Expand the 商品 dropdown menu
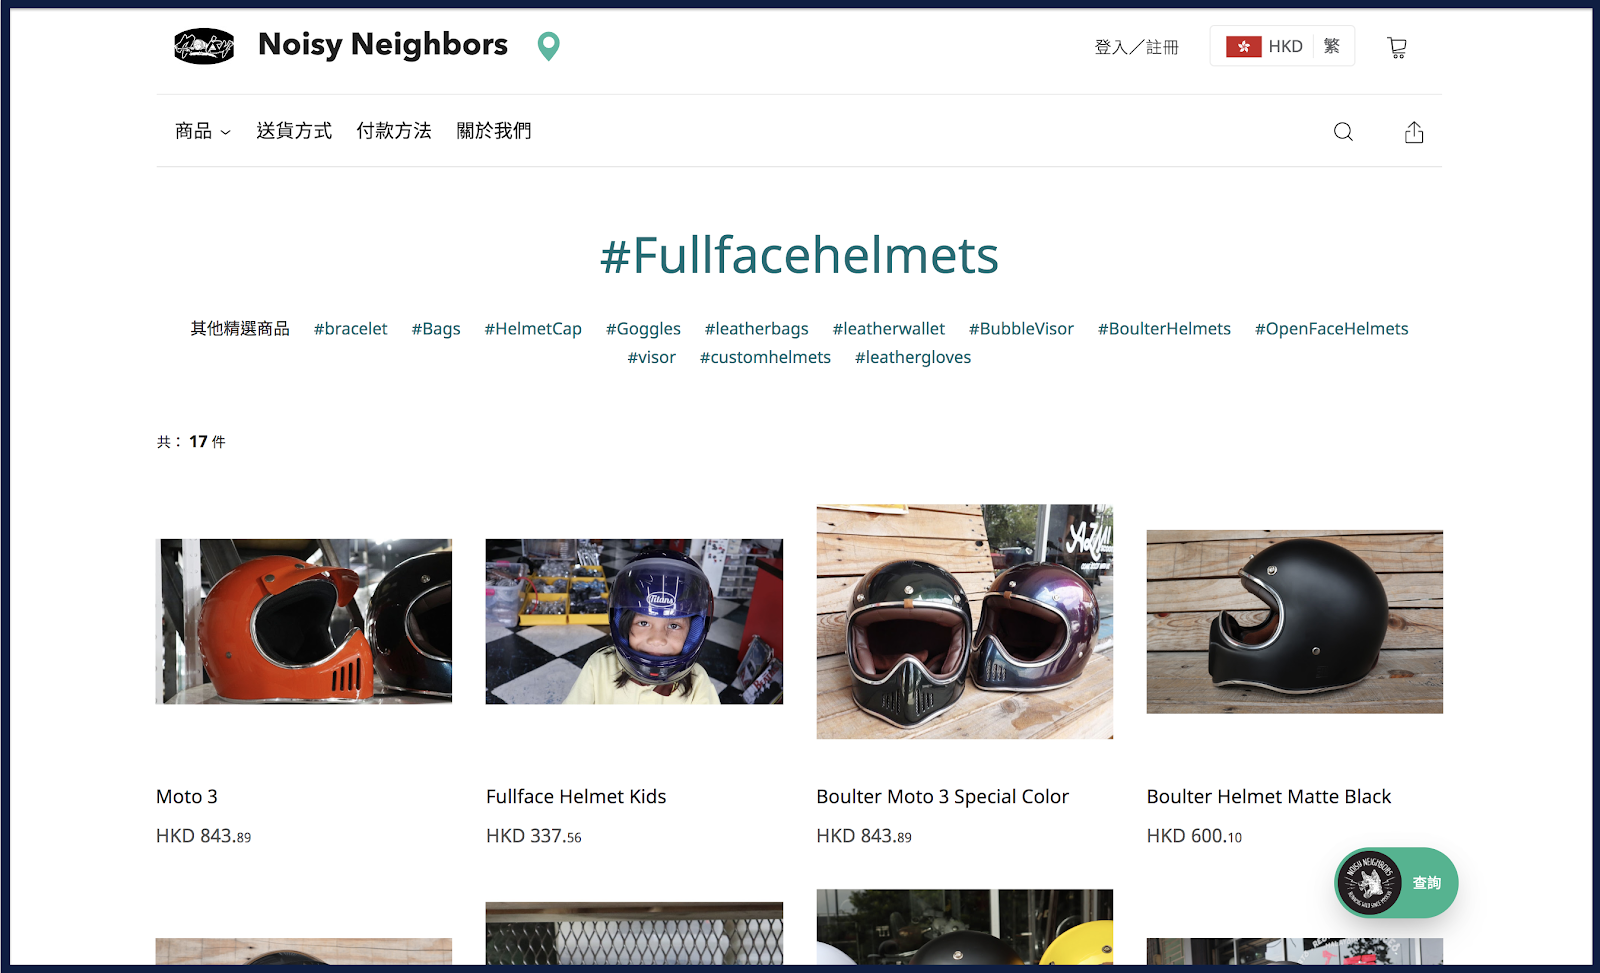1600x973 pixels. click(203, 131)
